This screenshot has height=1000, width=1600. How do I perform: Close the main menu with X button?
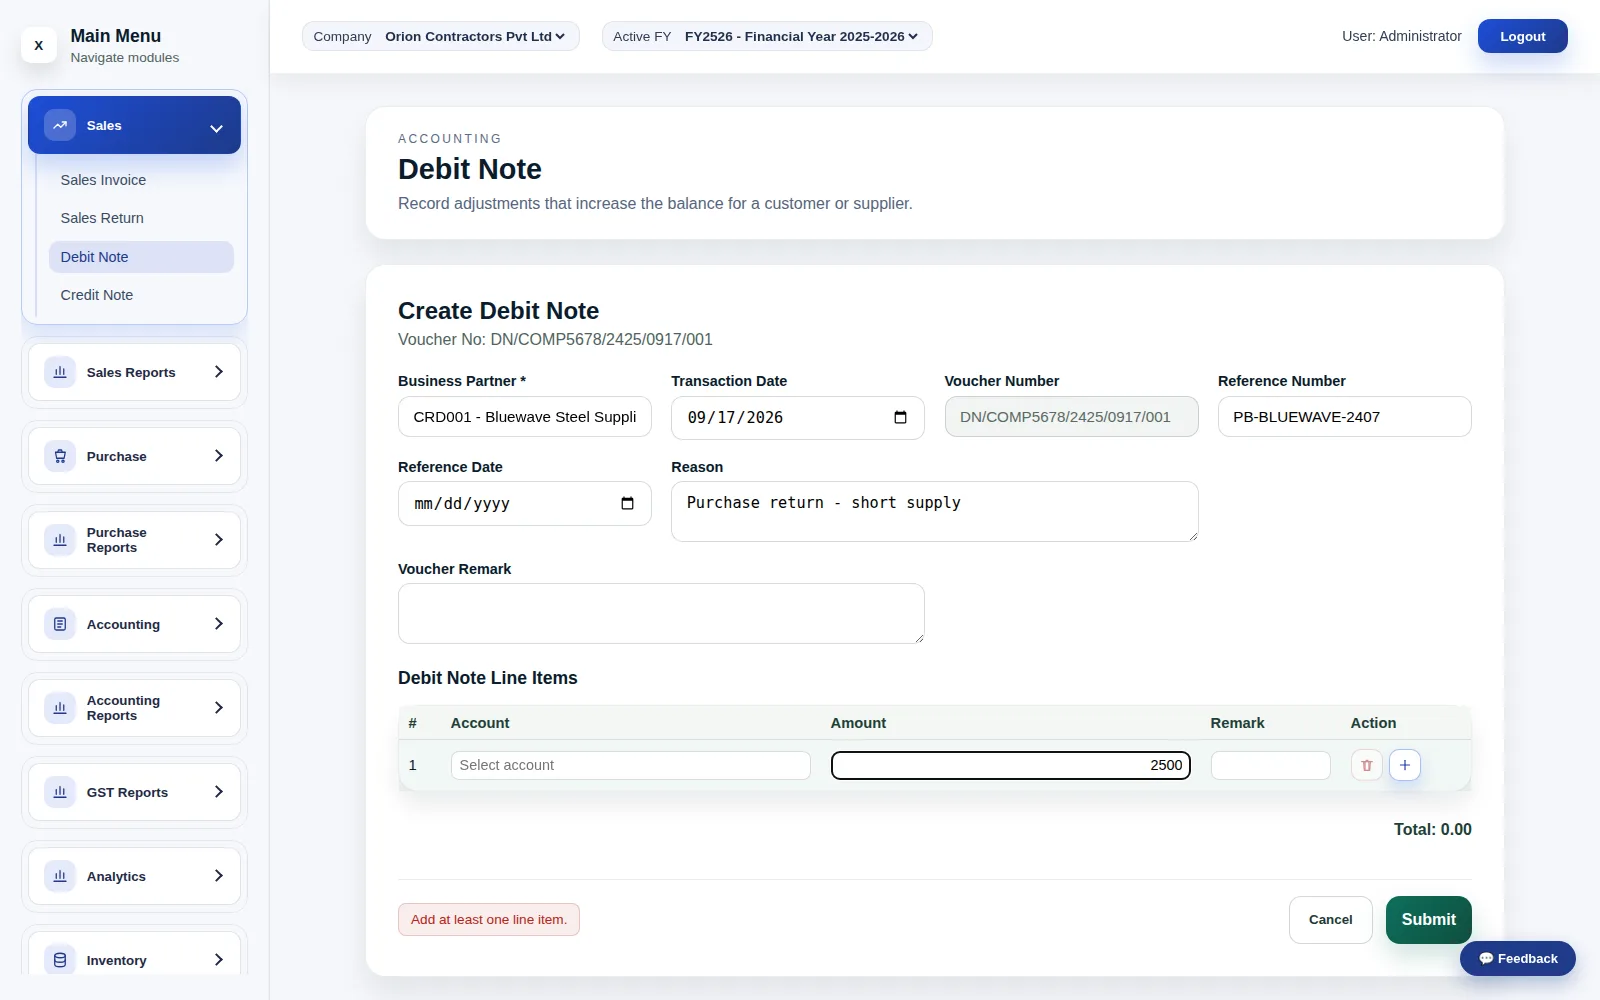[38, 45]
